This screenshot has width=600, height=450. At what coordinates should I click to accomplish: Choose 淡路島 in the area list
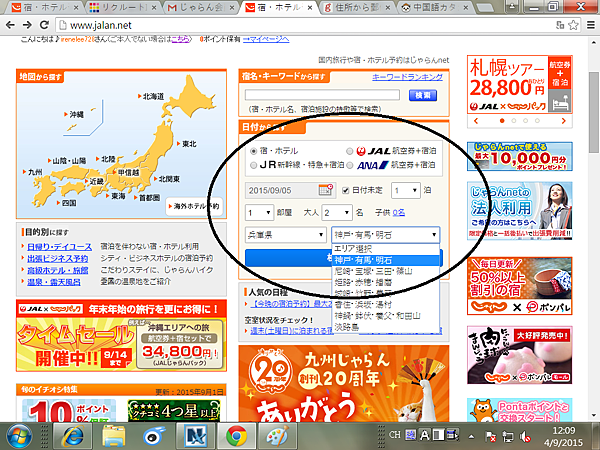point(385,327)
